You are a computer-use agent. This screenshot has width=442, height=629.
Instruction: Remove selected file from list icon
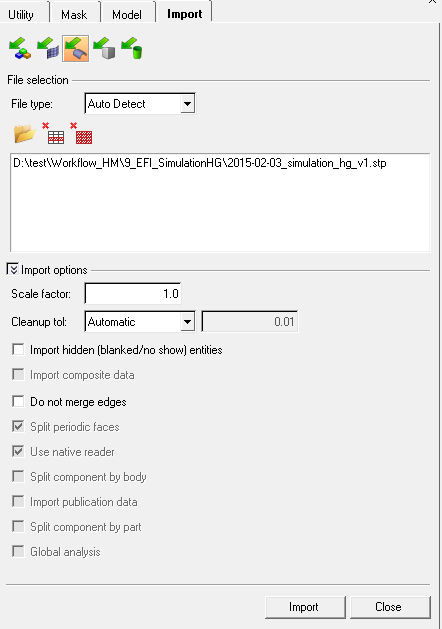[53, 134]
